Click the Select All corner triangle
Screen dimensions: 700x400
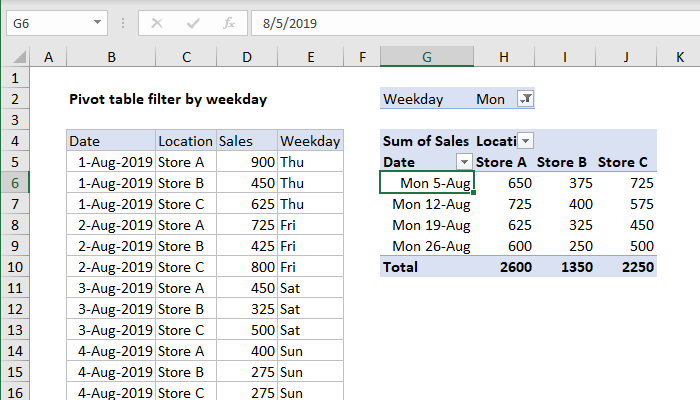point(19,57)
